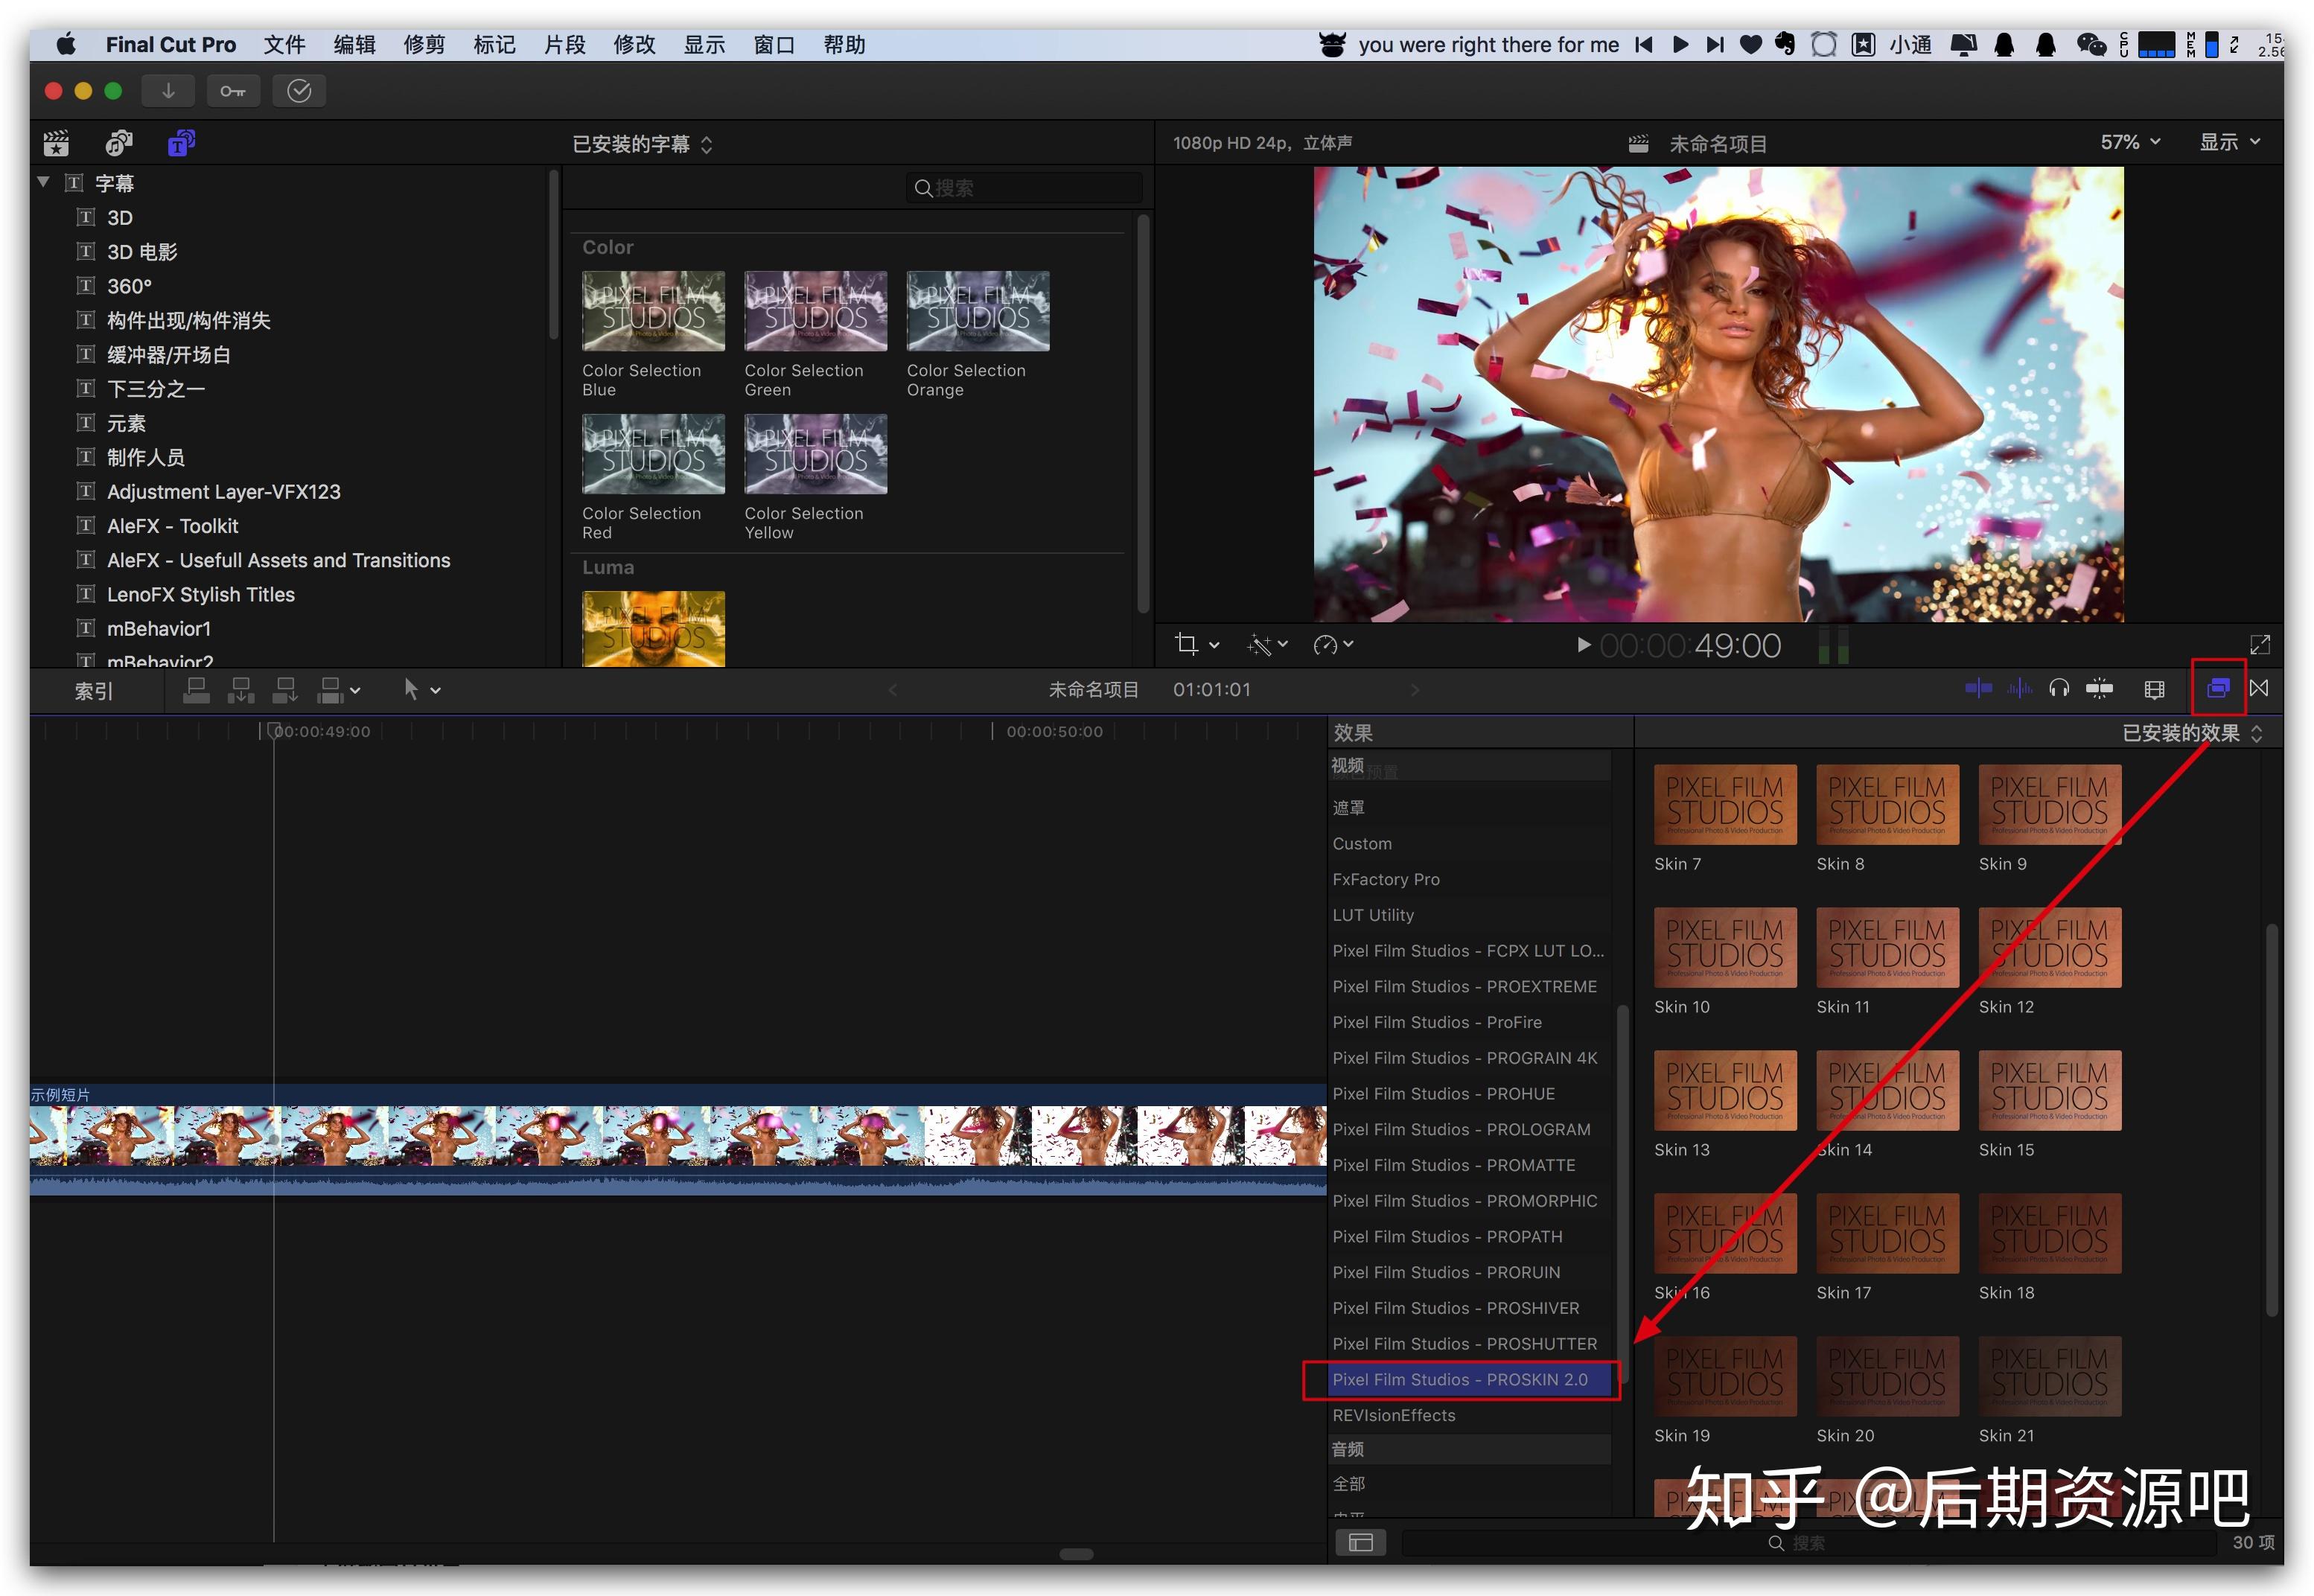Open the Photos and Audio sidebar
Viewport: 2314px width, 1596px height.
tap(118, 142)
